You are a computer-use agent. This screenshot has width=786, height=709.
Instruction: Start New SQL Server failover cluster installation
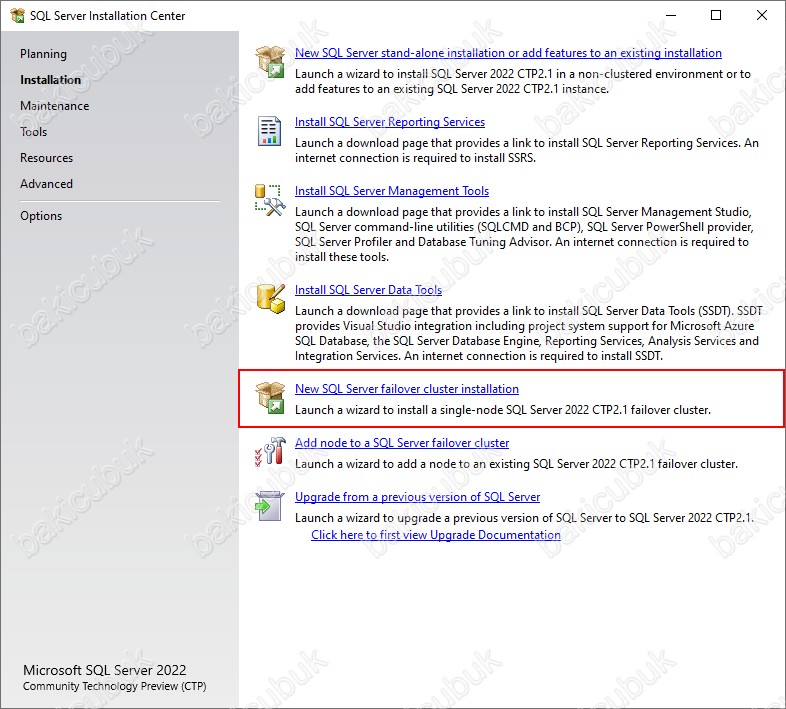pos(407,389)
